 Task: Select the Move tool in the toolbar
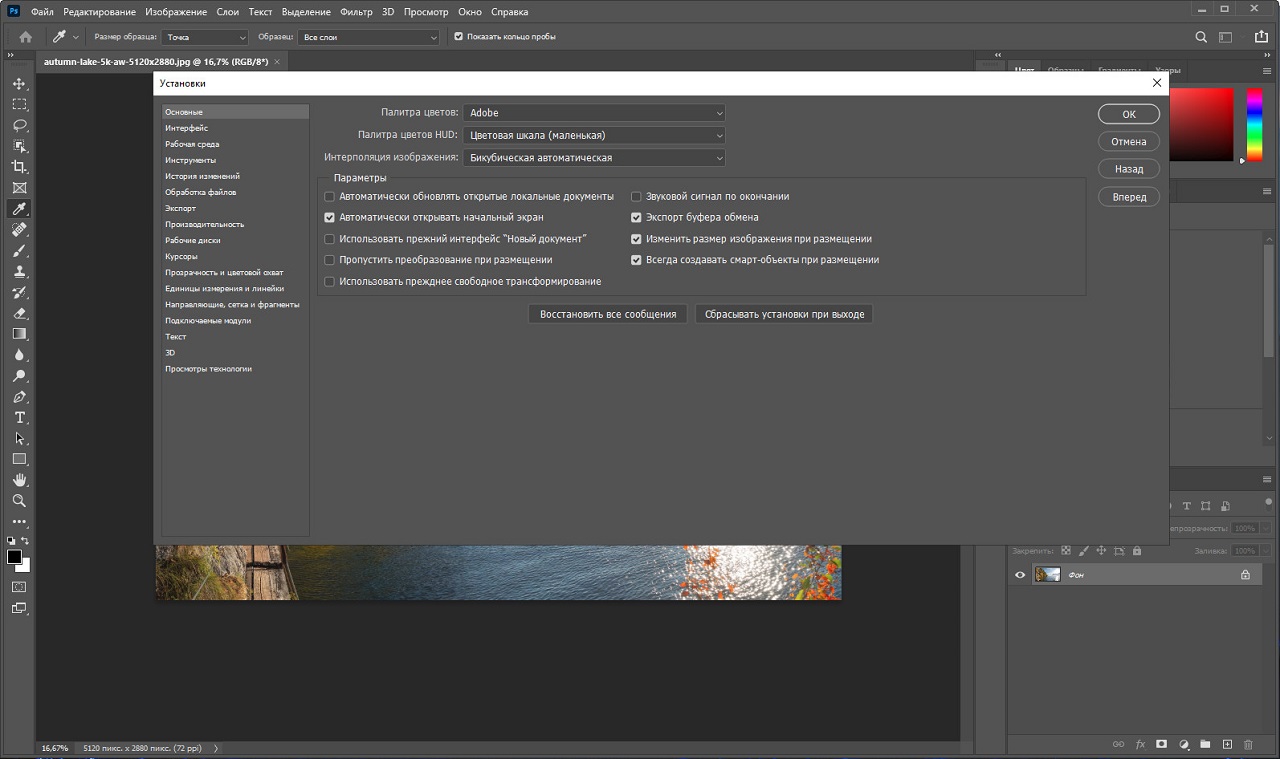coord(19,83)
